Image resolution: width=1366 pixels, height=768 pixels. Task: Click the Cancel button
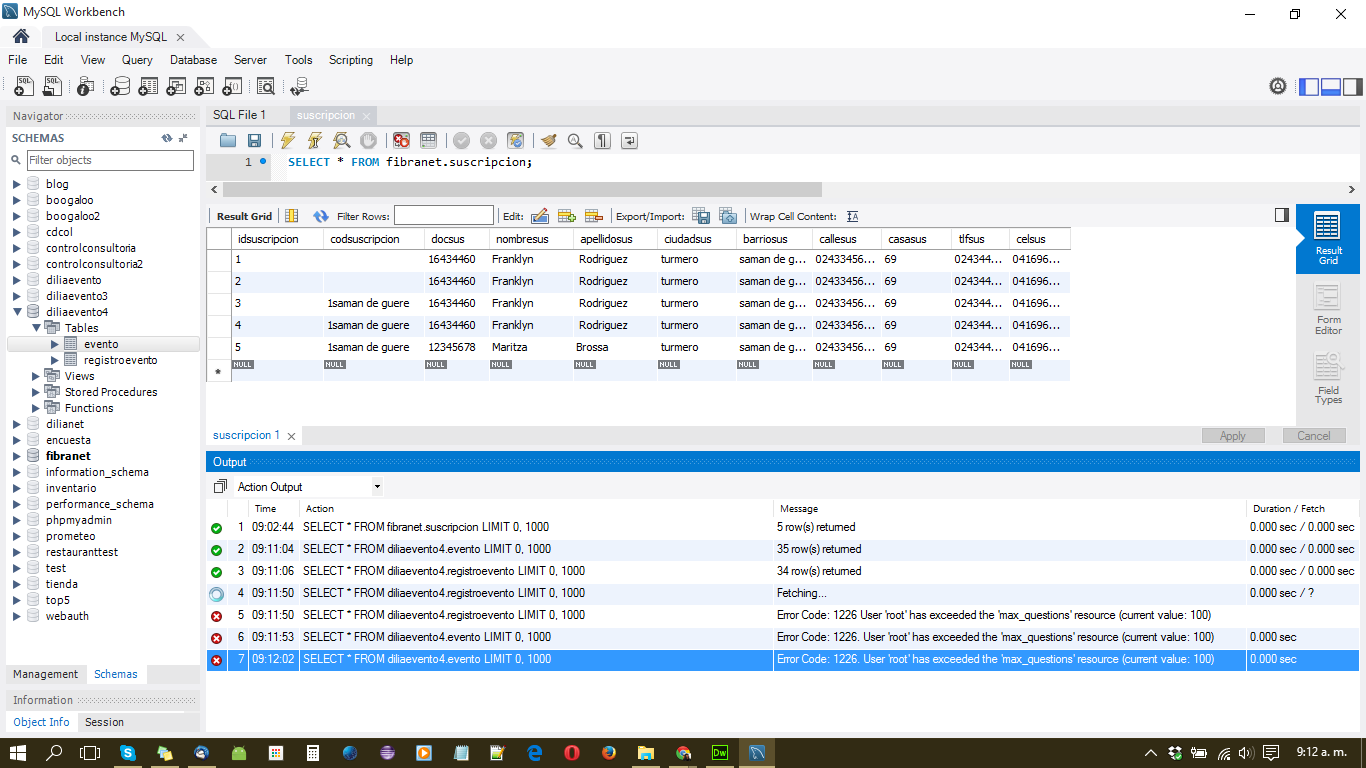click(x=1314, y=436)
